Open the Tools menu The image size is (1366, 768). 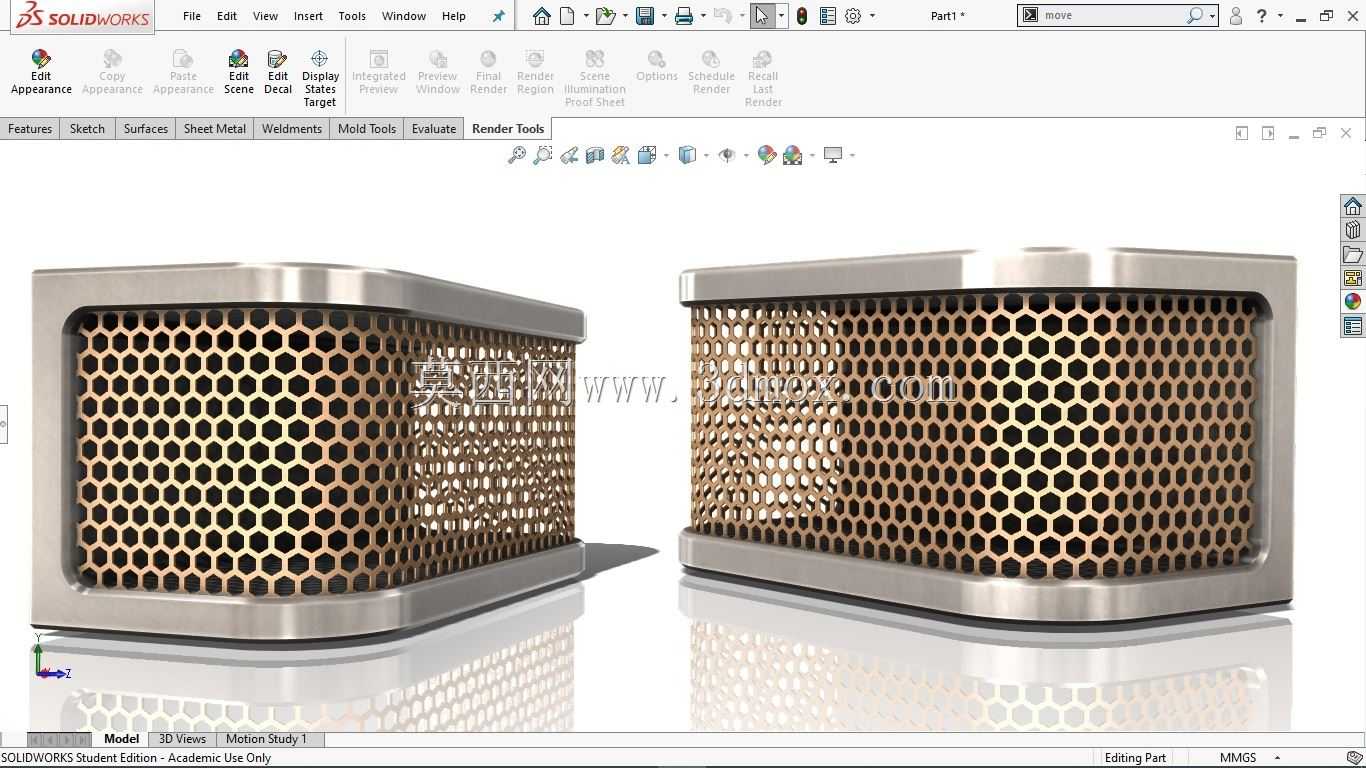tap(352, 16)
